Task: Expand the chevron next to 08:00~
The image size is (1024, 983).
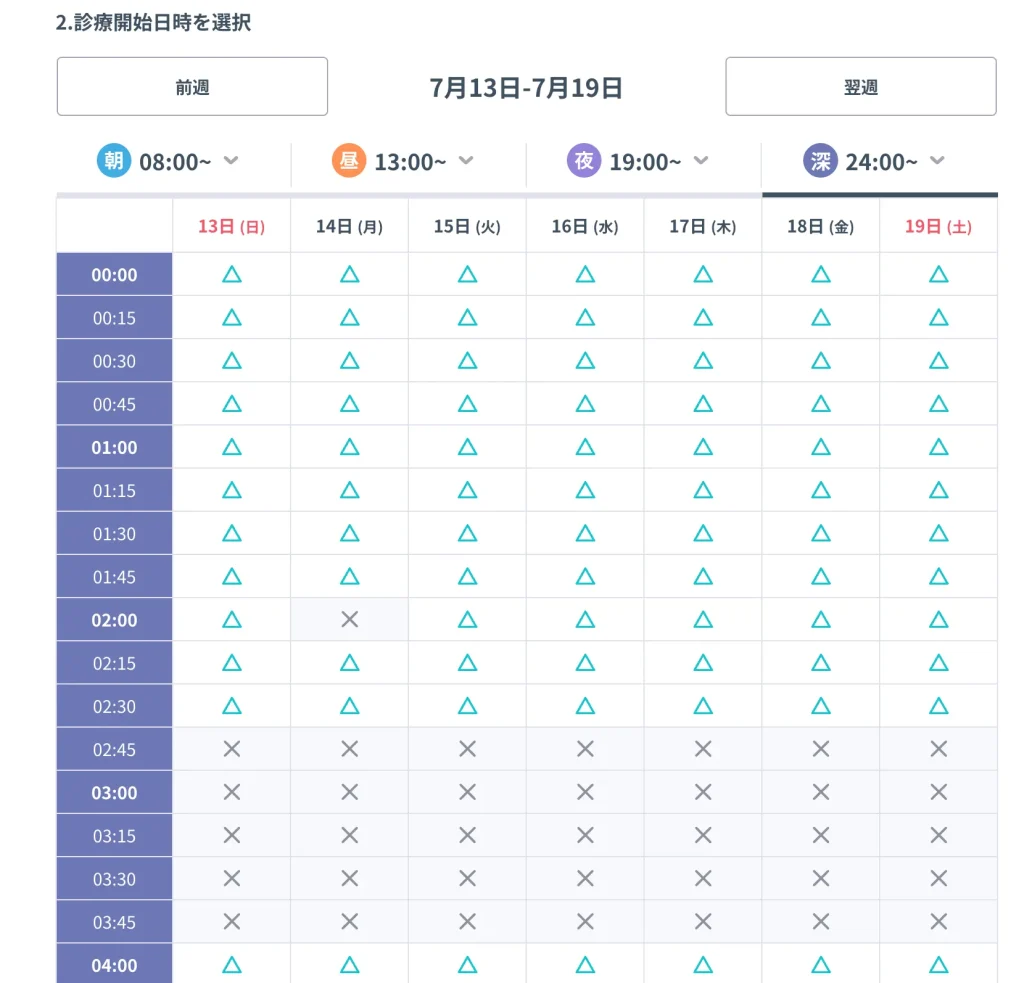Action: [231, 160]
